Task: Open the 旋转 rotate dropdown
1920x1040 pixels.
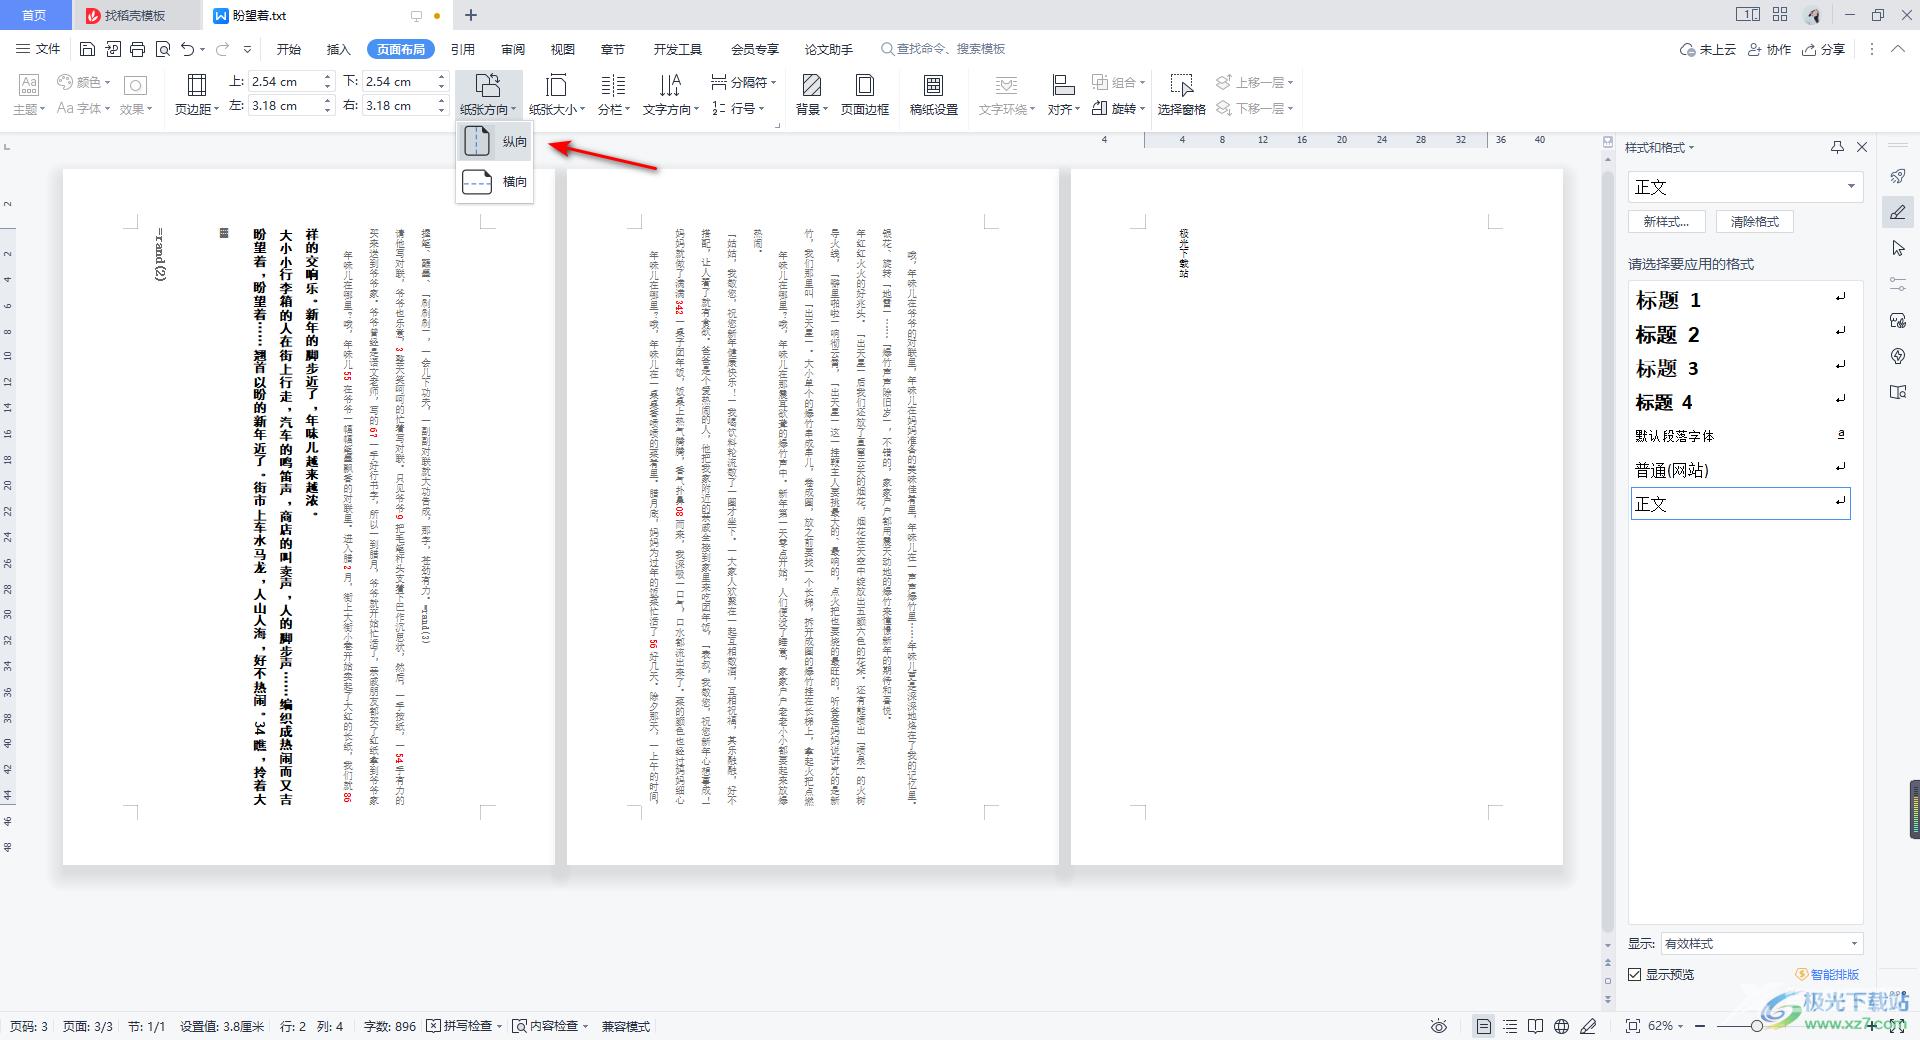Action: pyautogui.click(x=1117, y=108)
